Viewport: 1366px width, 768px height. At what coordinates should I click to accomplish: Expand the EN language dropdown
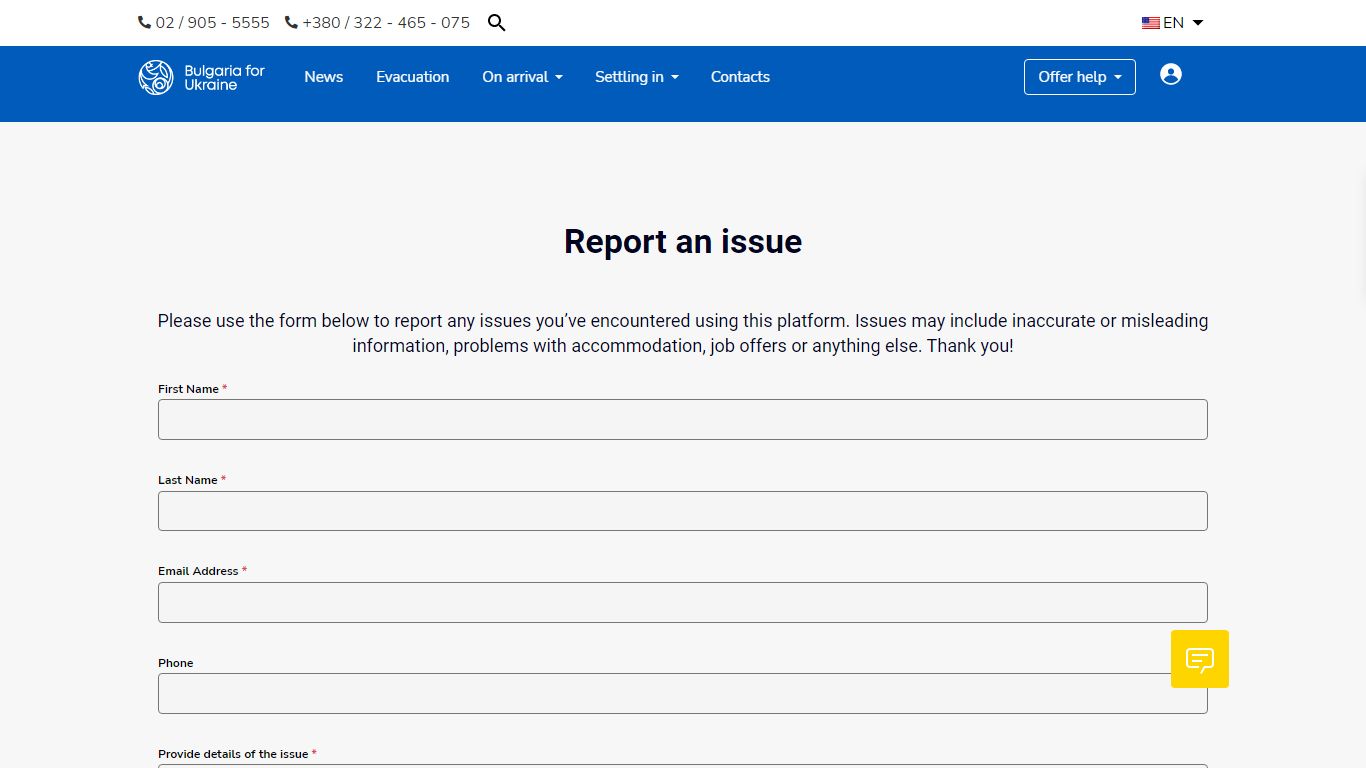click(1173, 23)
